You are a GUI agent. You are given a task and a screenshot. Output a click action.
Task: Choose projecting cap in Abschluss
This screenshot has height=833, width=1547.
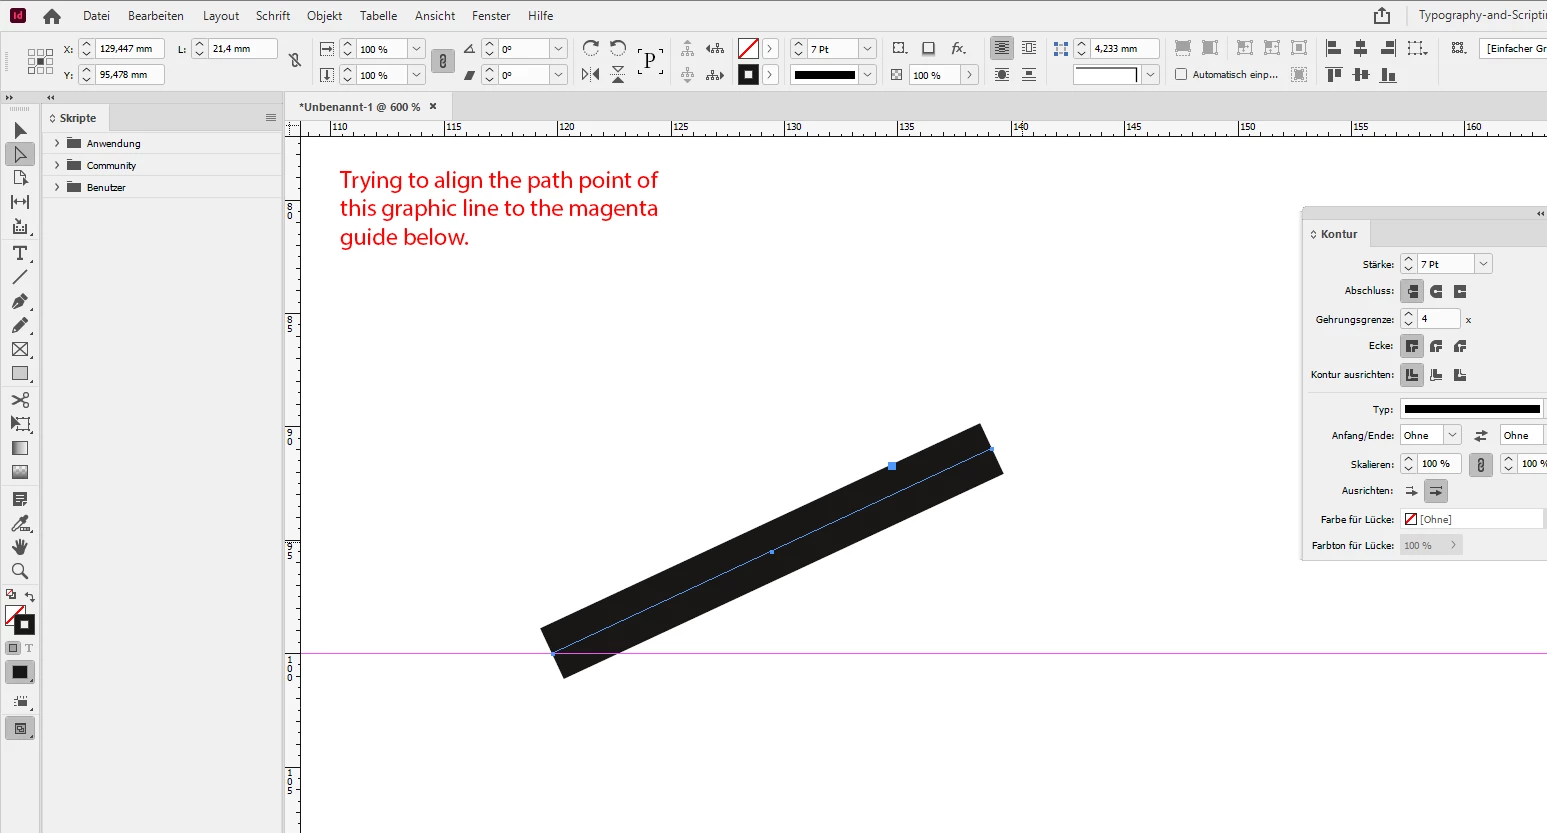pyautogui.click(x=1460, y=291)
